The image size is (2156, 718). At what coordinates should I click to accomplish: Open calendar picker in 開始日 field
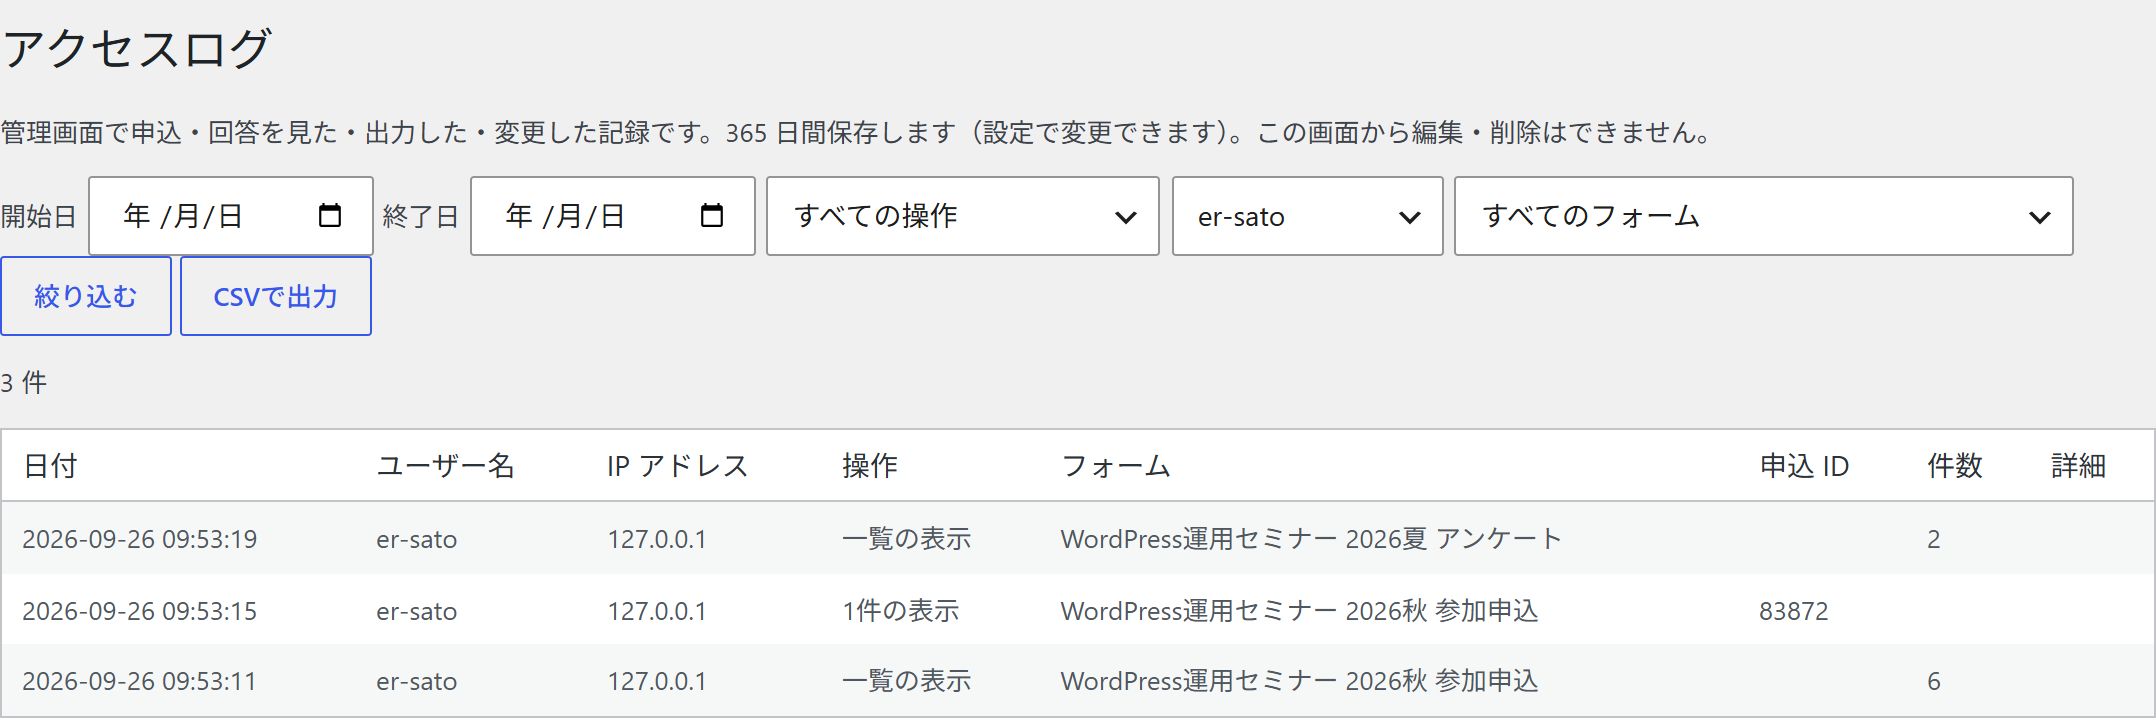point(330,216)
